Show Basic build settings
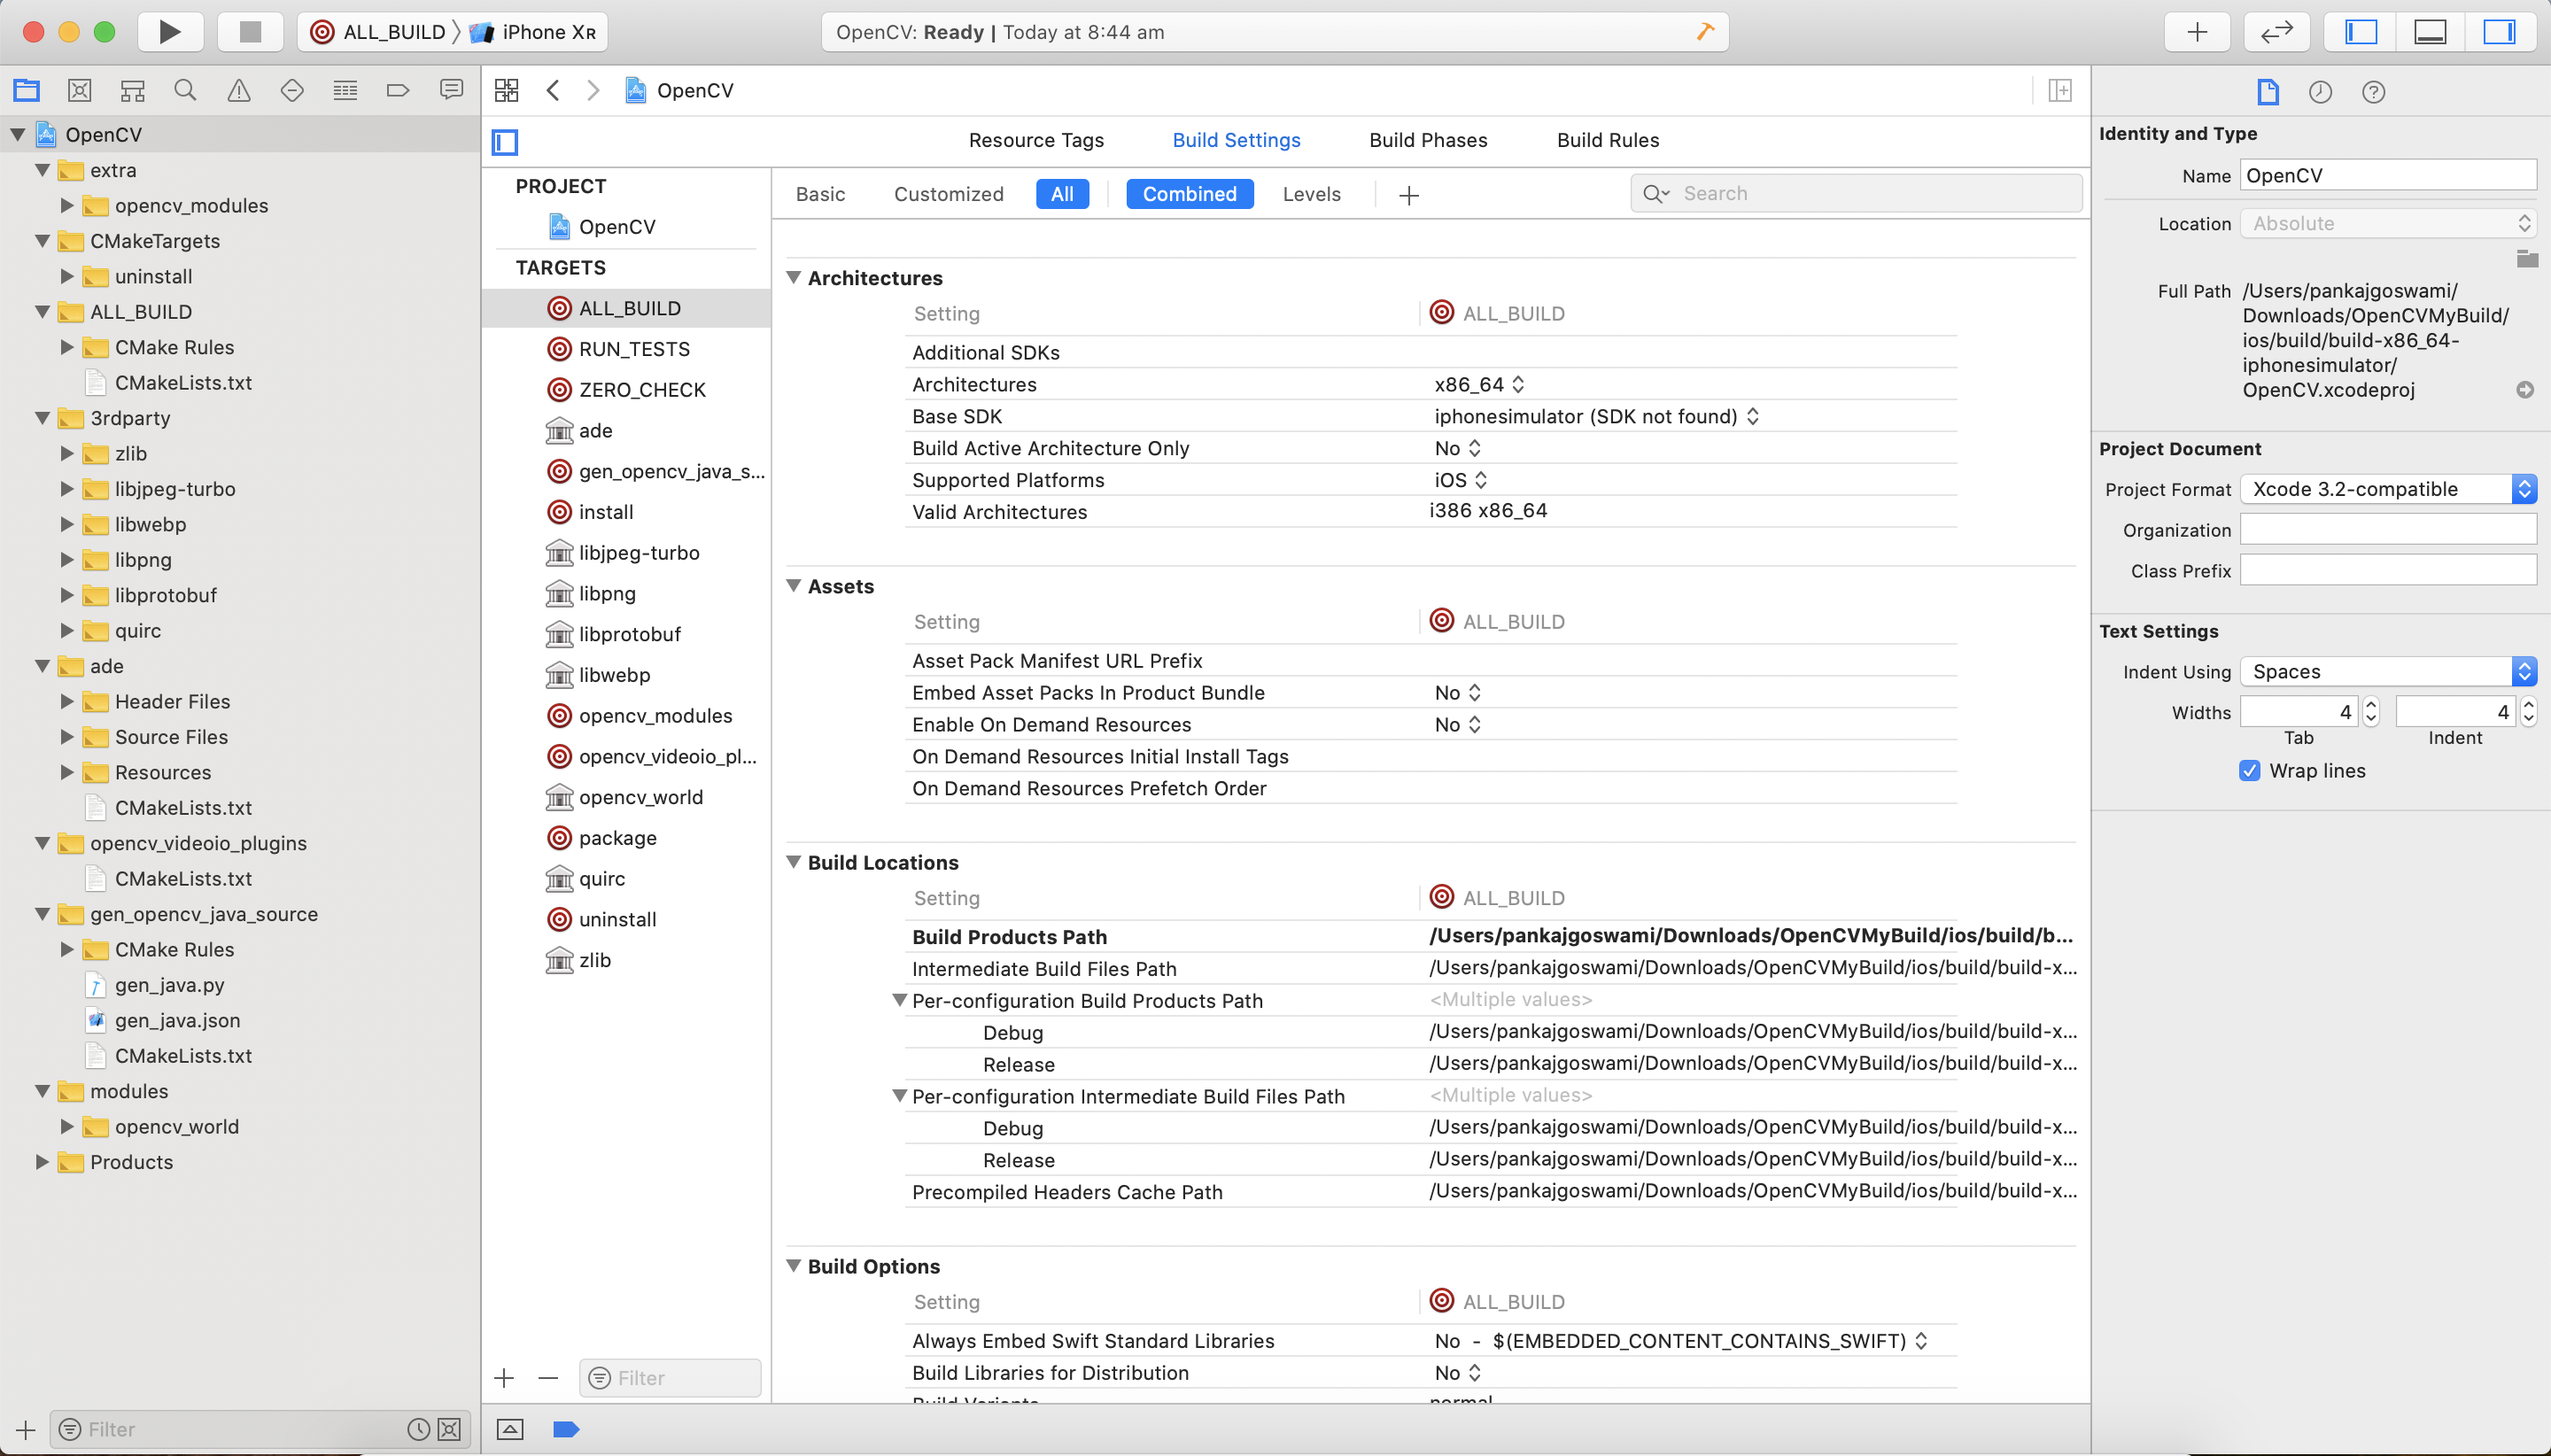The image size is (2551, 1456). point(820,194)
